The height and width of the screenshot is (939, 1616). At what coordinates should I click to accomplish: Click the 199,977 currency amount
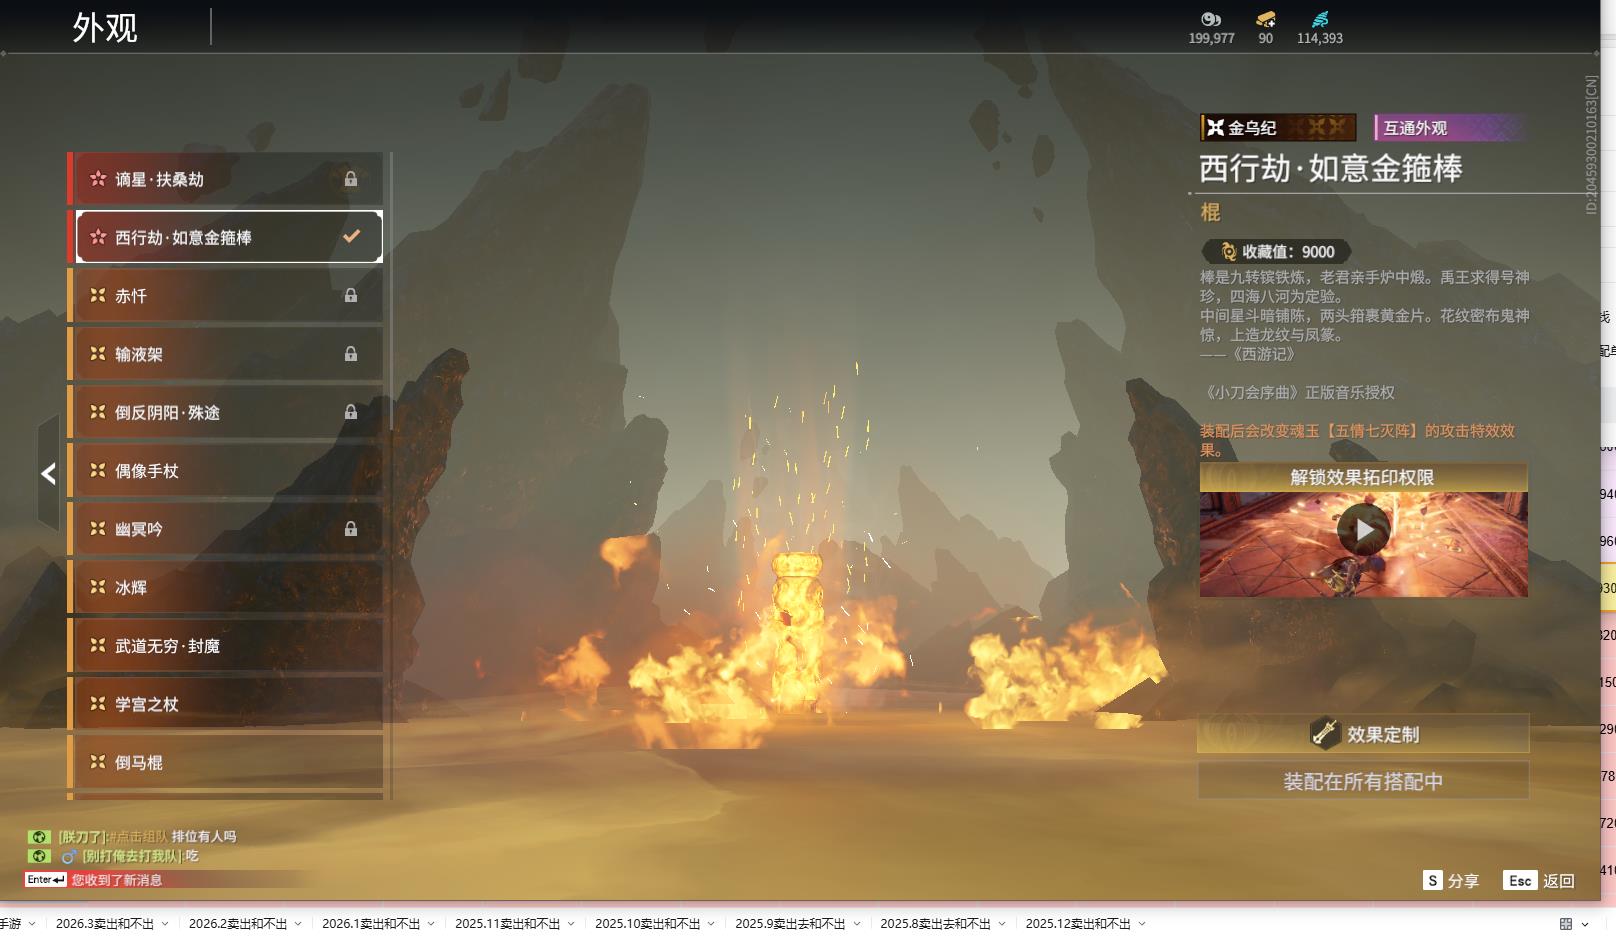1211,38
